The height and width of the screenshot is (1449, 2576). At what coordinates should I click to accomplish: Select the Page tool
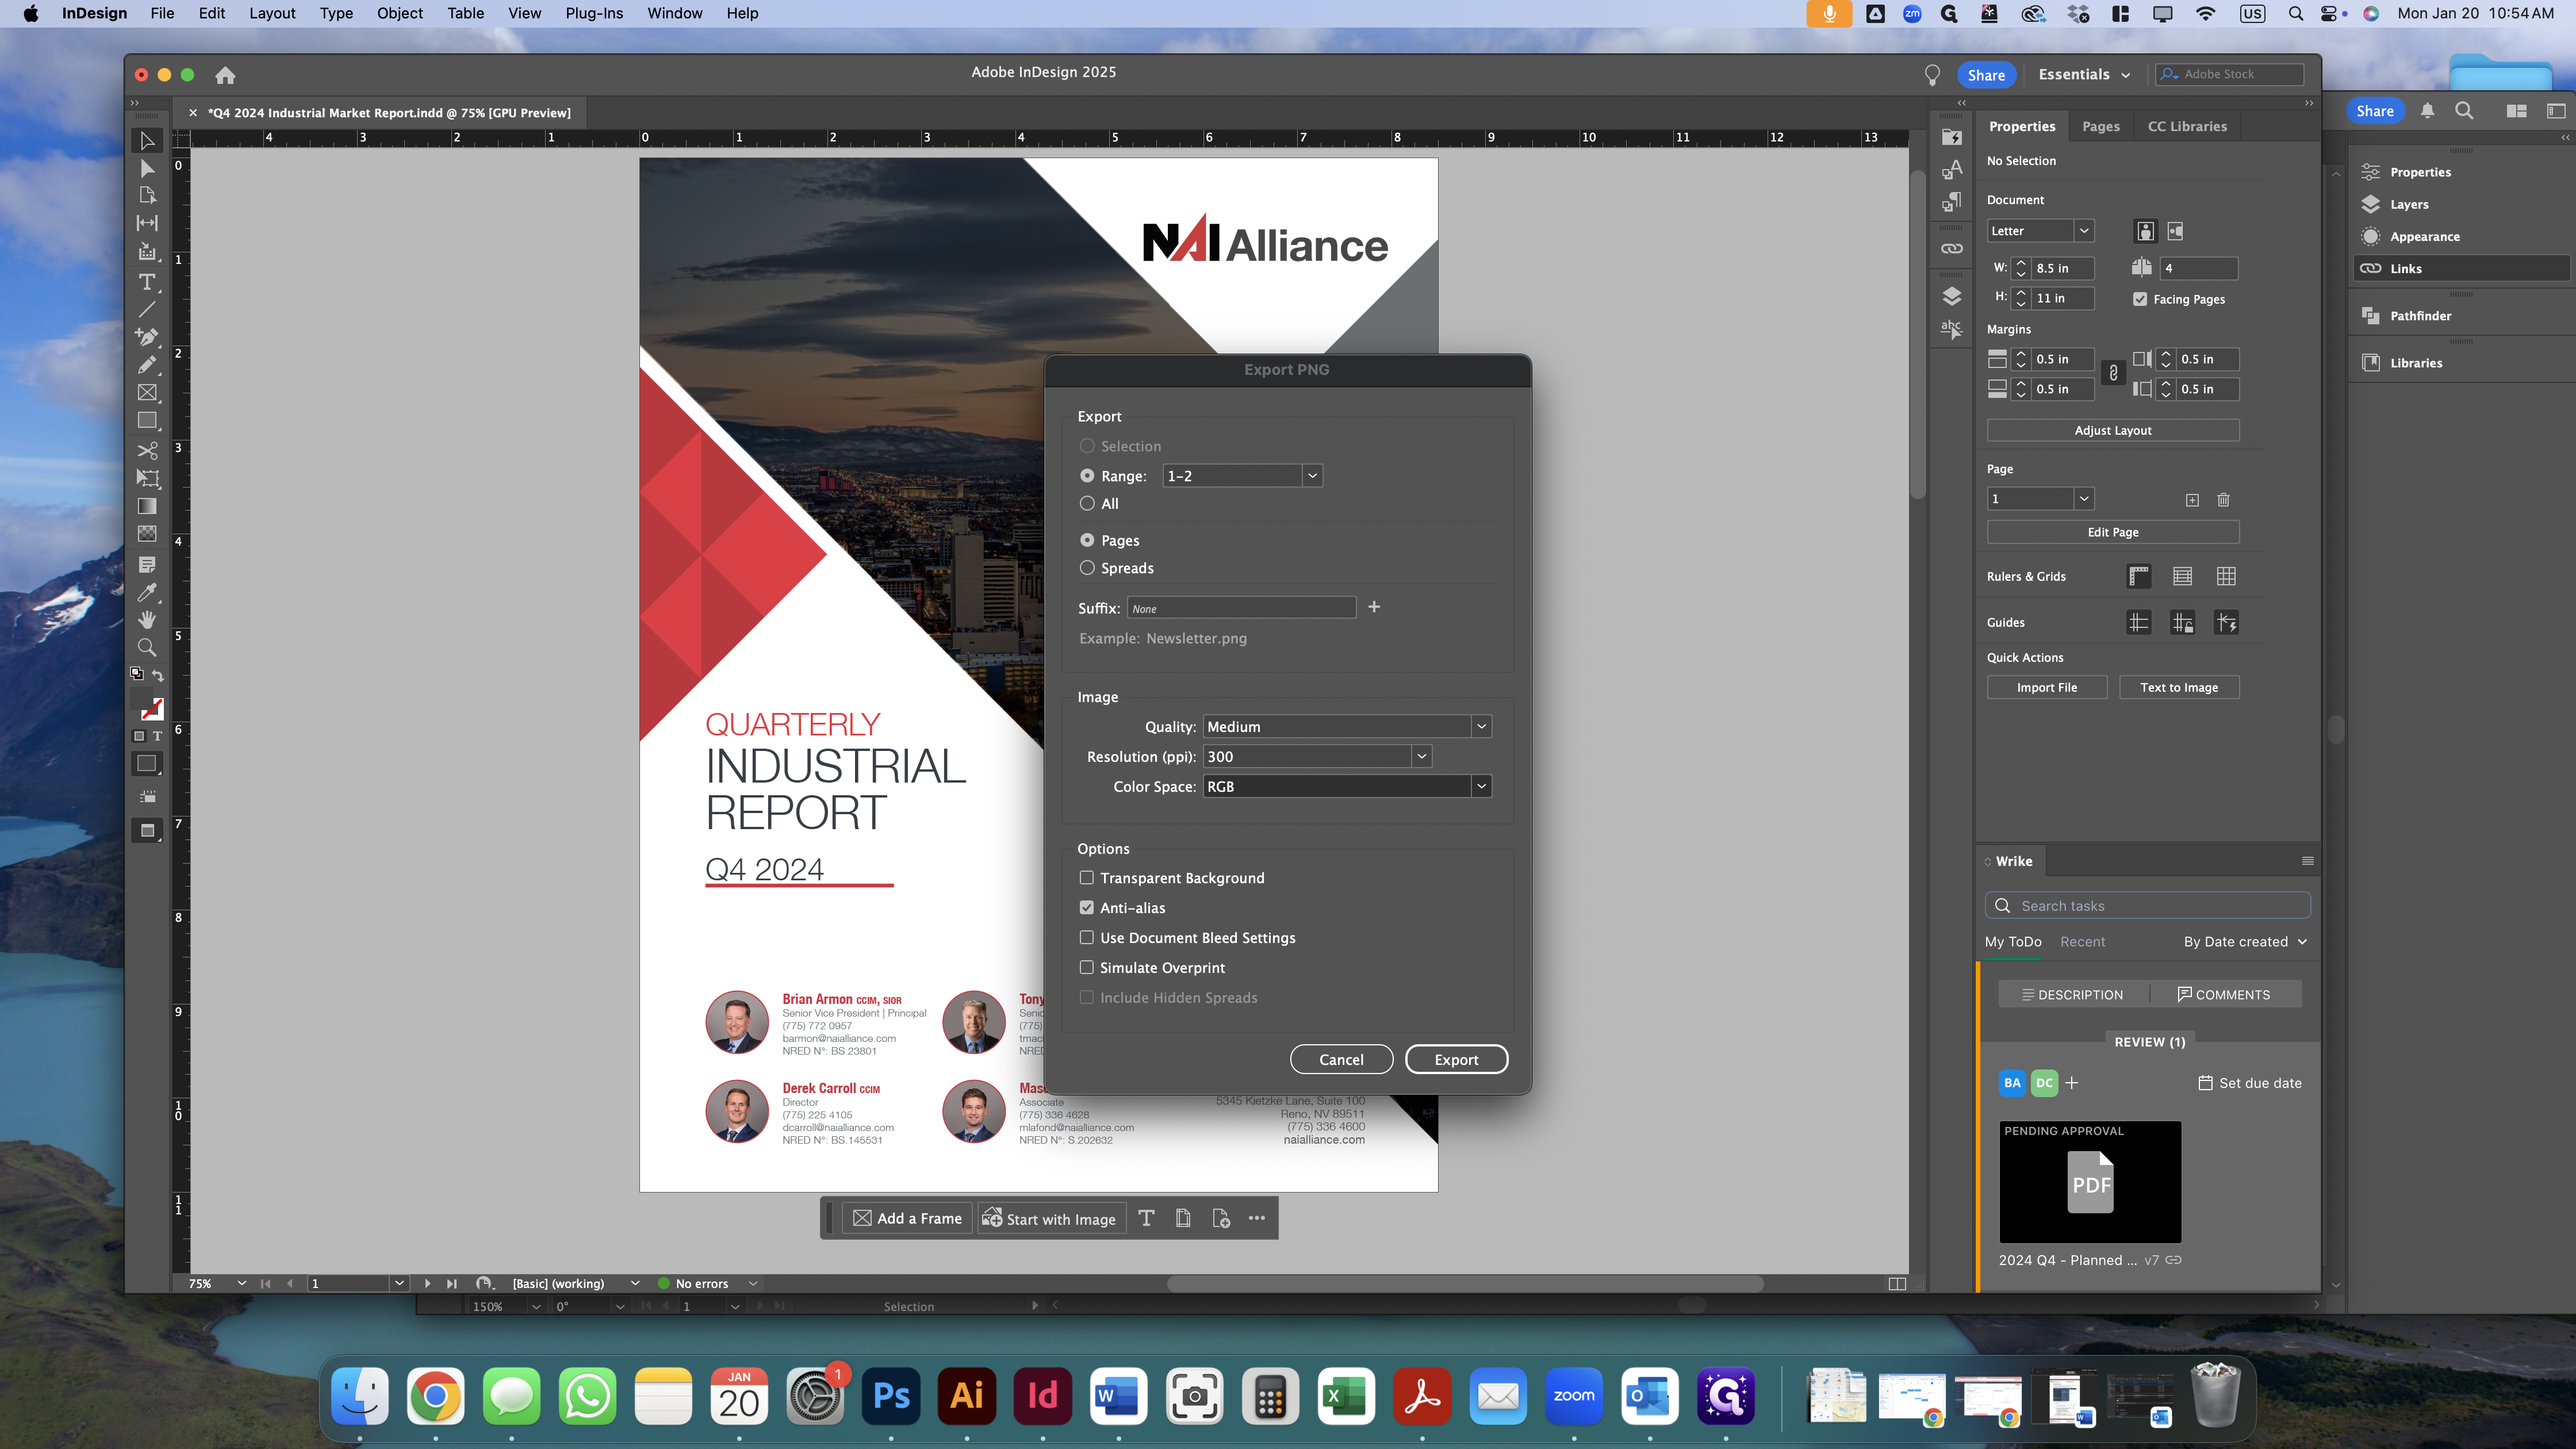(x=147, y=196)
